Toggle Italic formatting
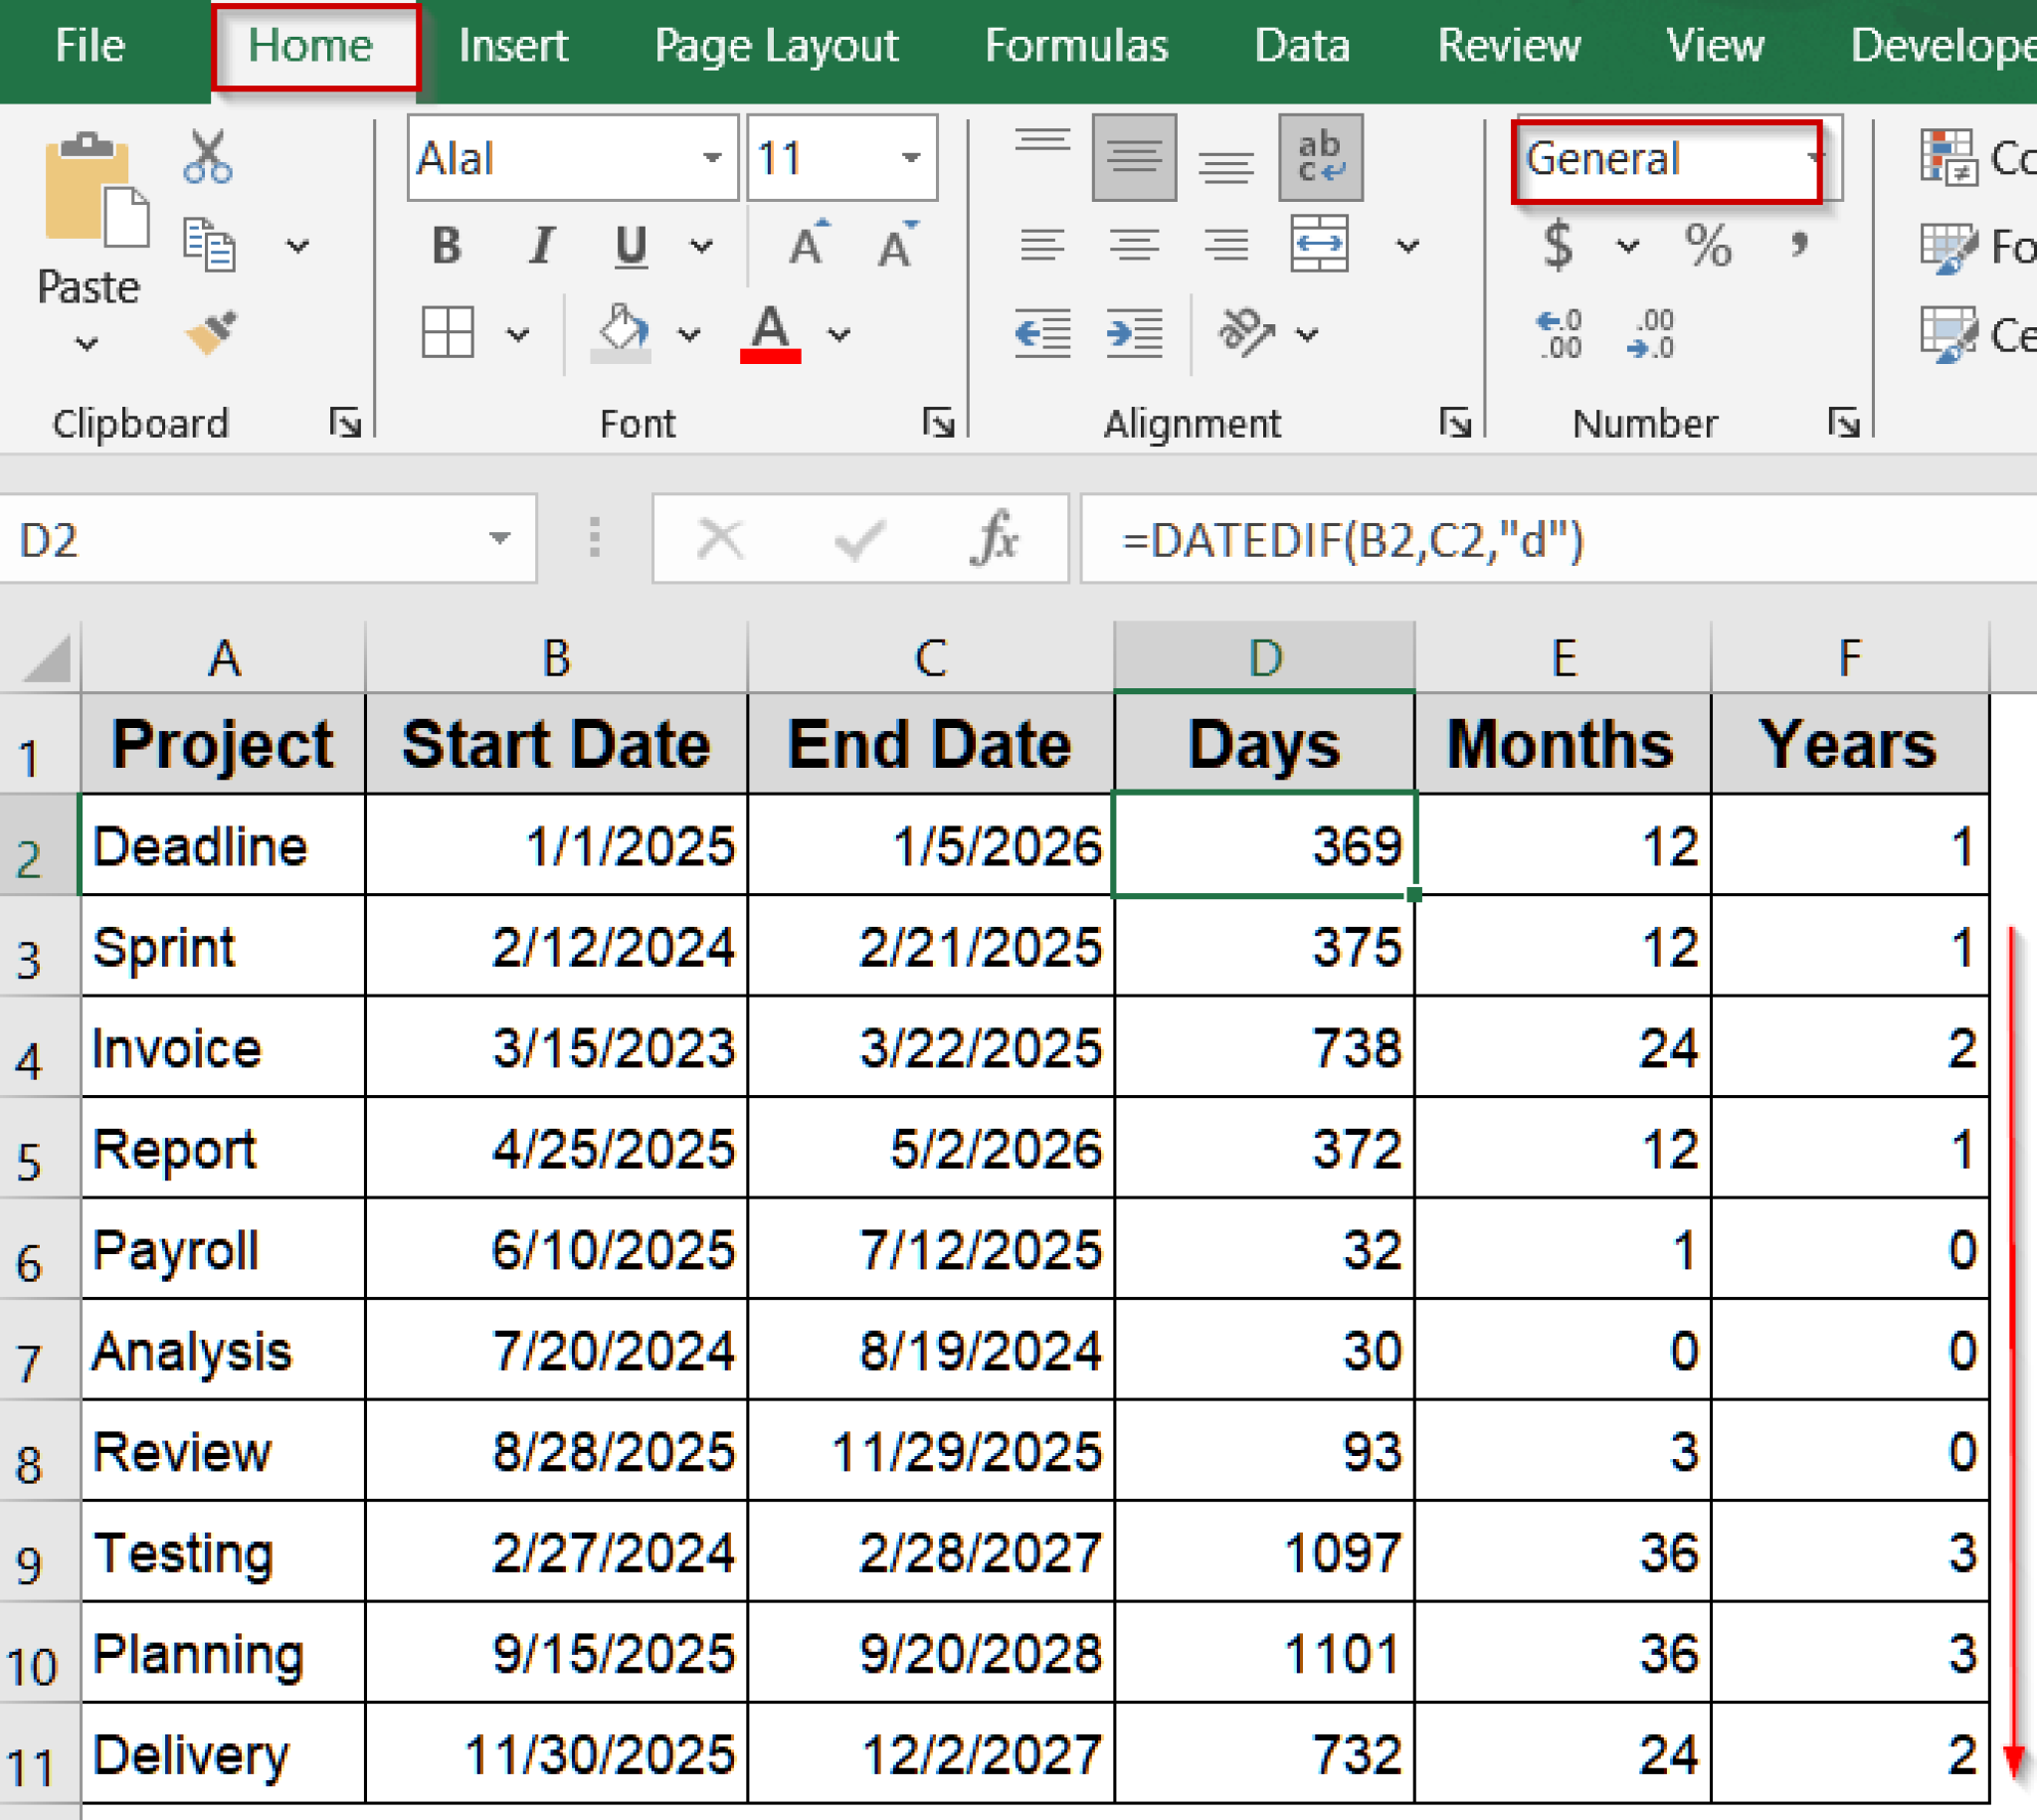Image resolution: width=2037 pixels, height=1820 pixels. (x=540, y=245)
